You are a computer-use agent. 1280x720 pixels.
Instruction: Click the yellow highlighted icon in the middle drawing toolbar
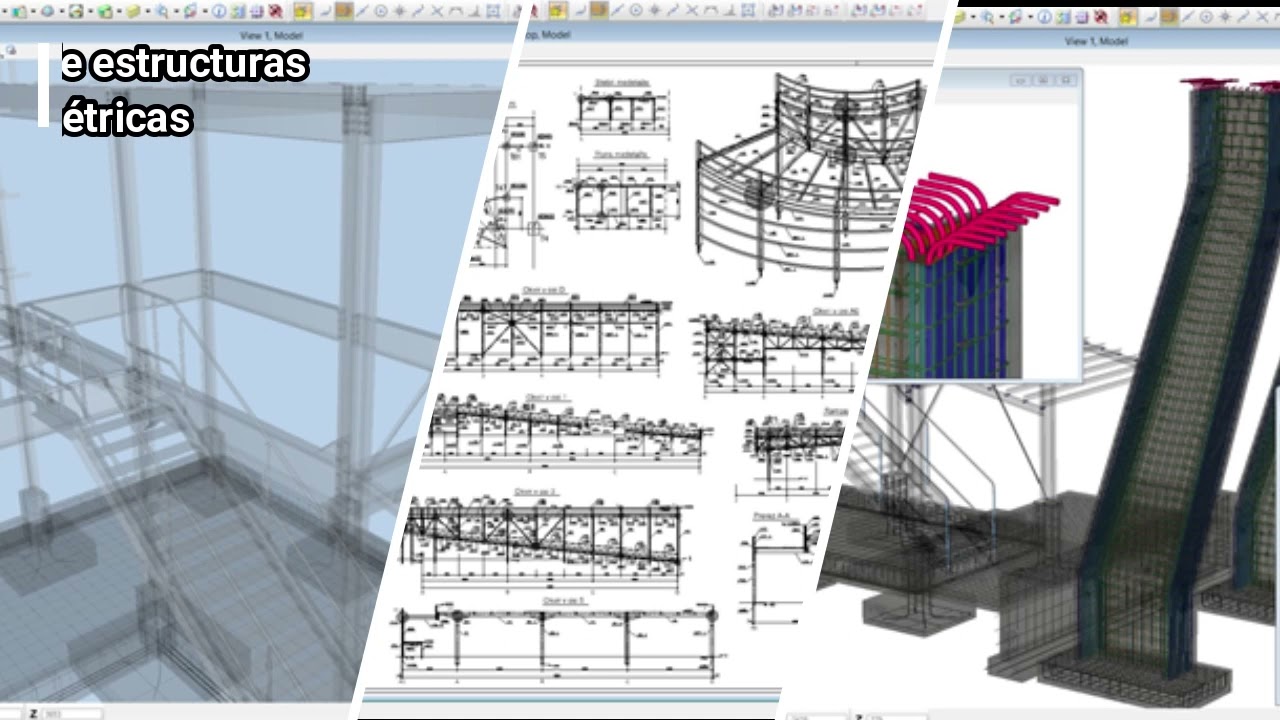click(557, 11)
